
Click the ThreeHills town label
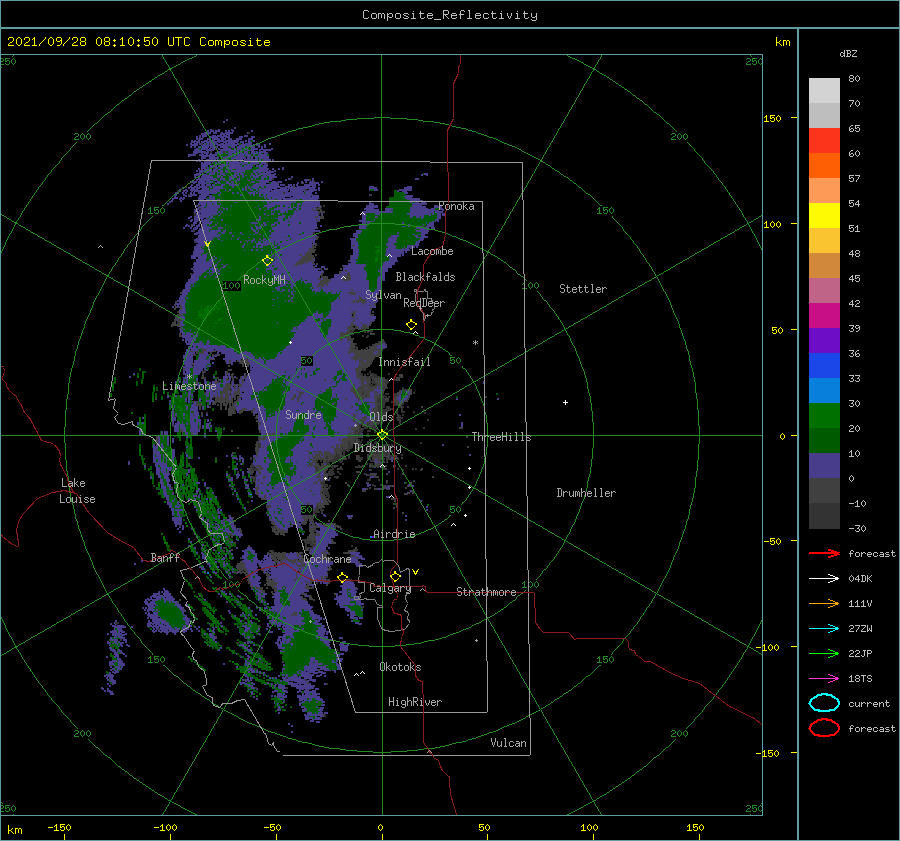501,437
